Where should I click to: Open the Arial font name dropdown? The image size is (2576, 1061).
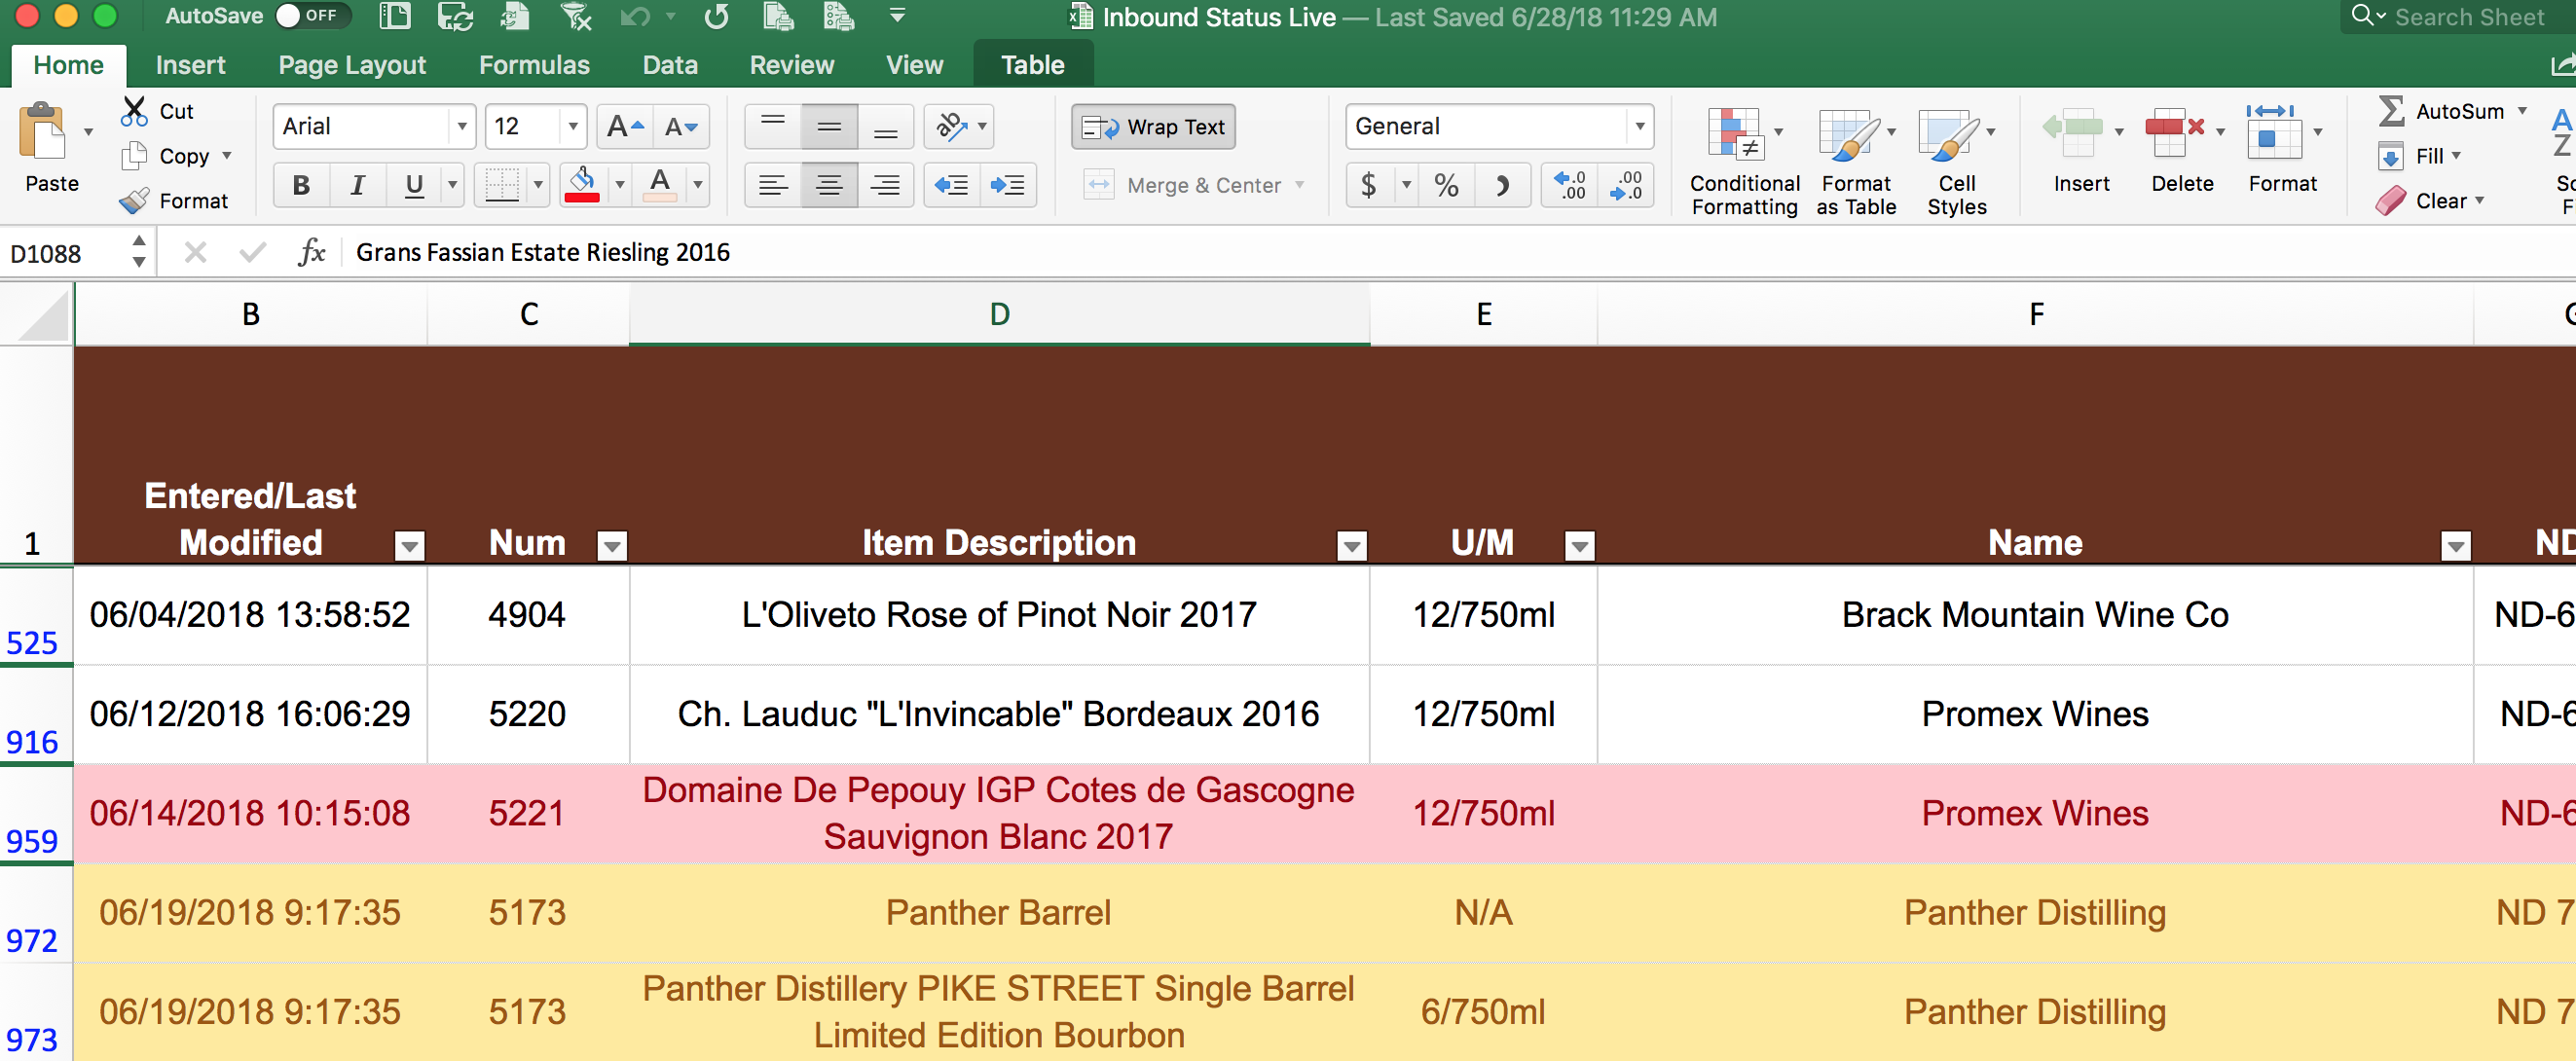pos(461,127)
